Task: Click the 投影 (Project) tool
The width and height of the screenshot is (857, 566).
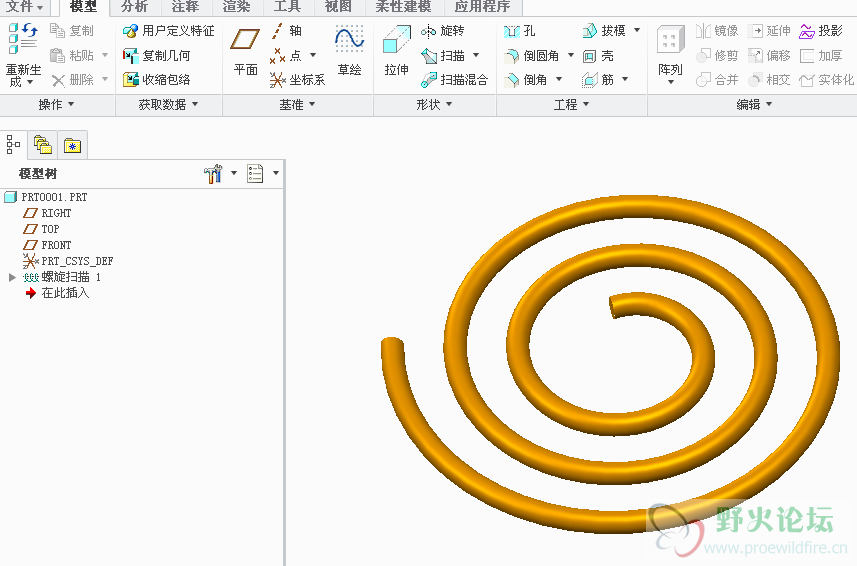Action: (821, 31)
